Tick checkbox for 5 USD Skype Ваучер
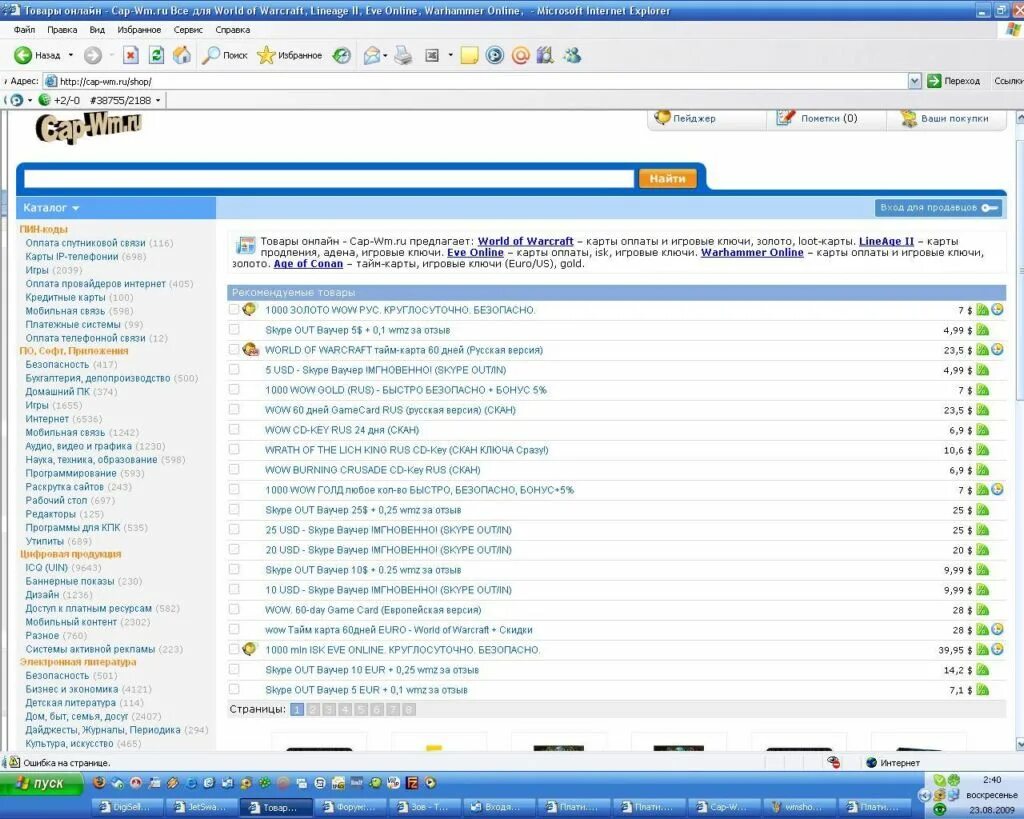1024x819 pixels. (234, 370)
